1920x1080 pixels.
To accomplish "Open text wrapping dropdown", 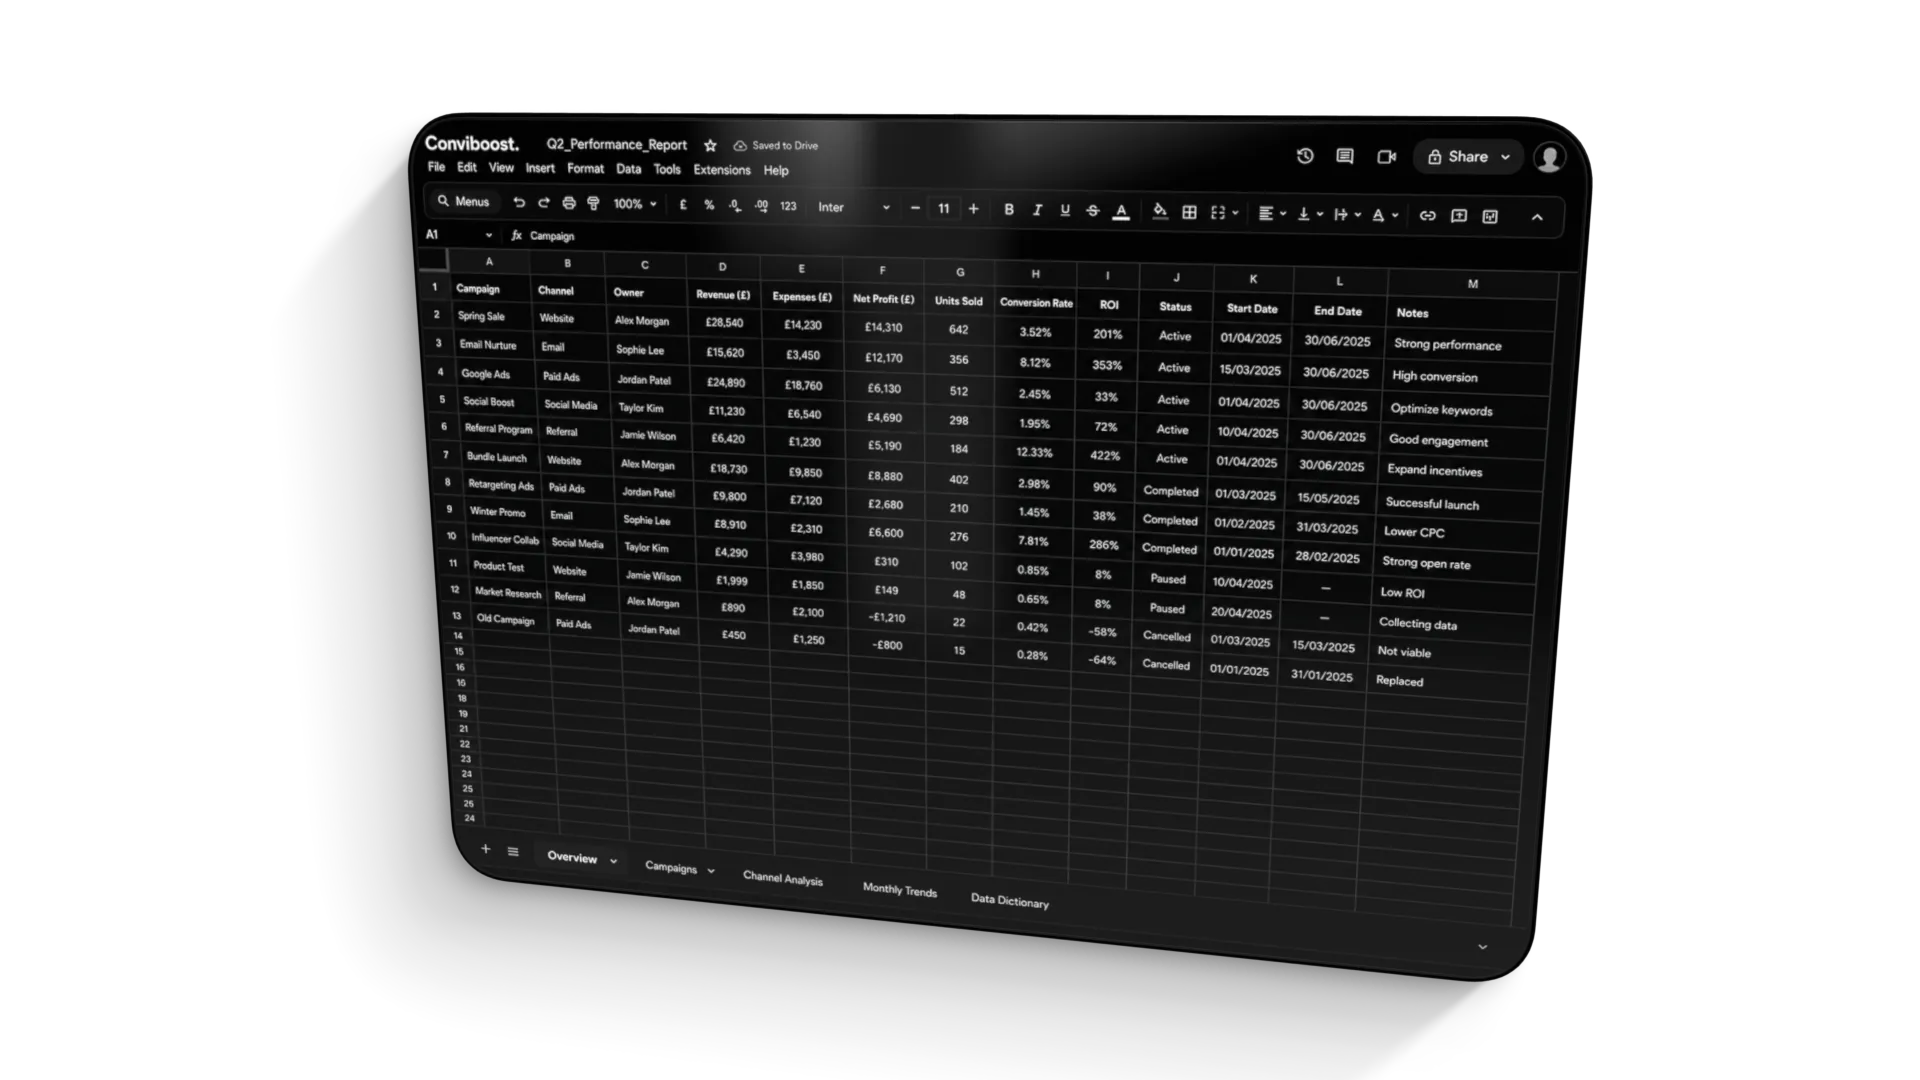I will pos(1347,214).
